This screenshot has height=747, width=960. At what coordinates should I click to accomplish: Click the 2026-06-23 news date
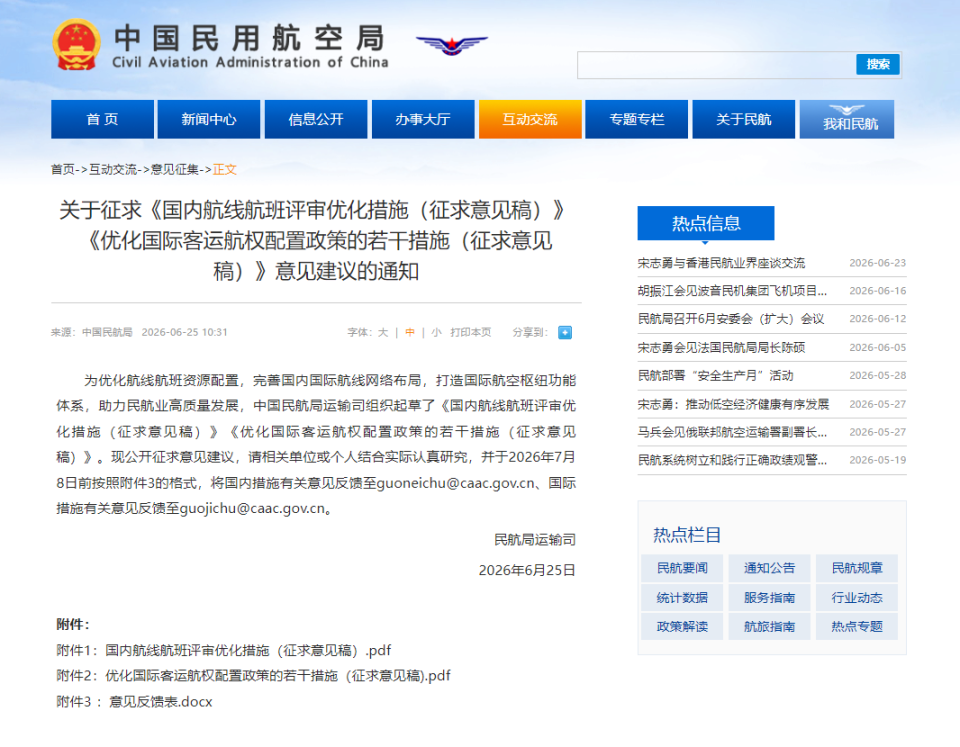(x=877, y=263)
